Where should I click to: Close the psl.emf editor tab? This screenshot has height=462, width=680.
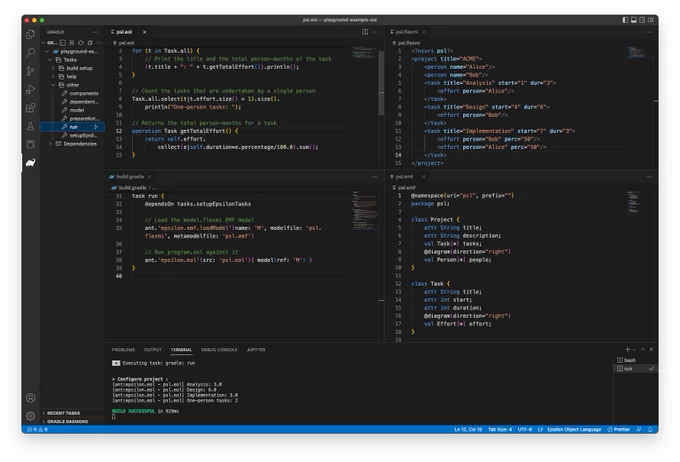424,177
